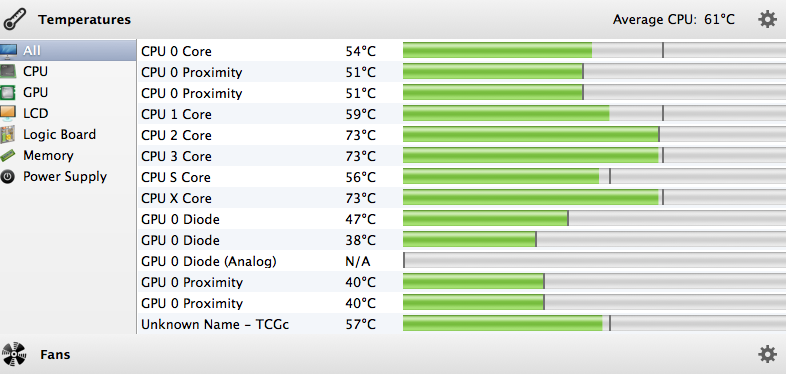The width and height of the screenshot is (786, 375).
Task: Click the 59°C value for CPU 1 Core
Action: coord(360,114)
